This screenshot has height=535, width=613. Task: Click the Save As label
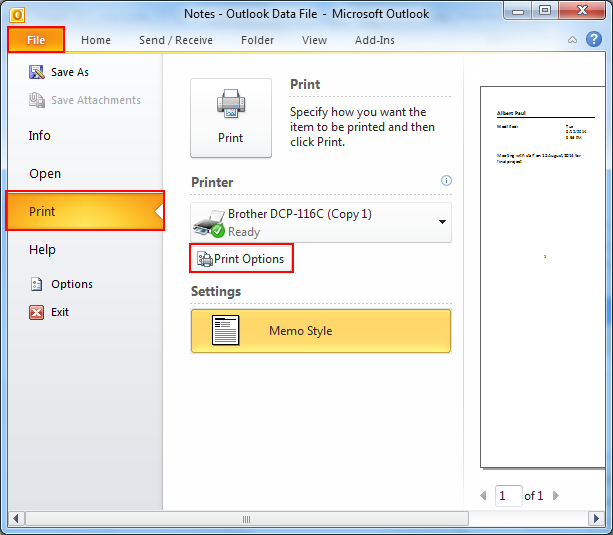70,72
